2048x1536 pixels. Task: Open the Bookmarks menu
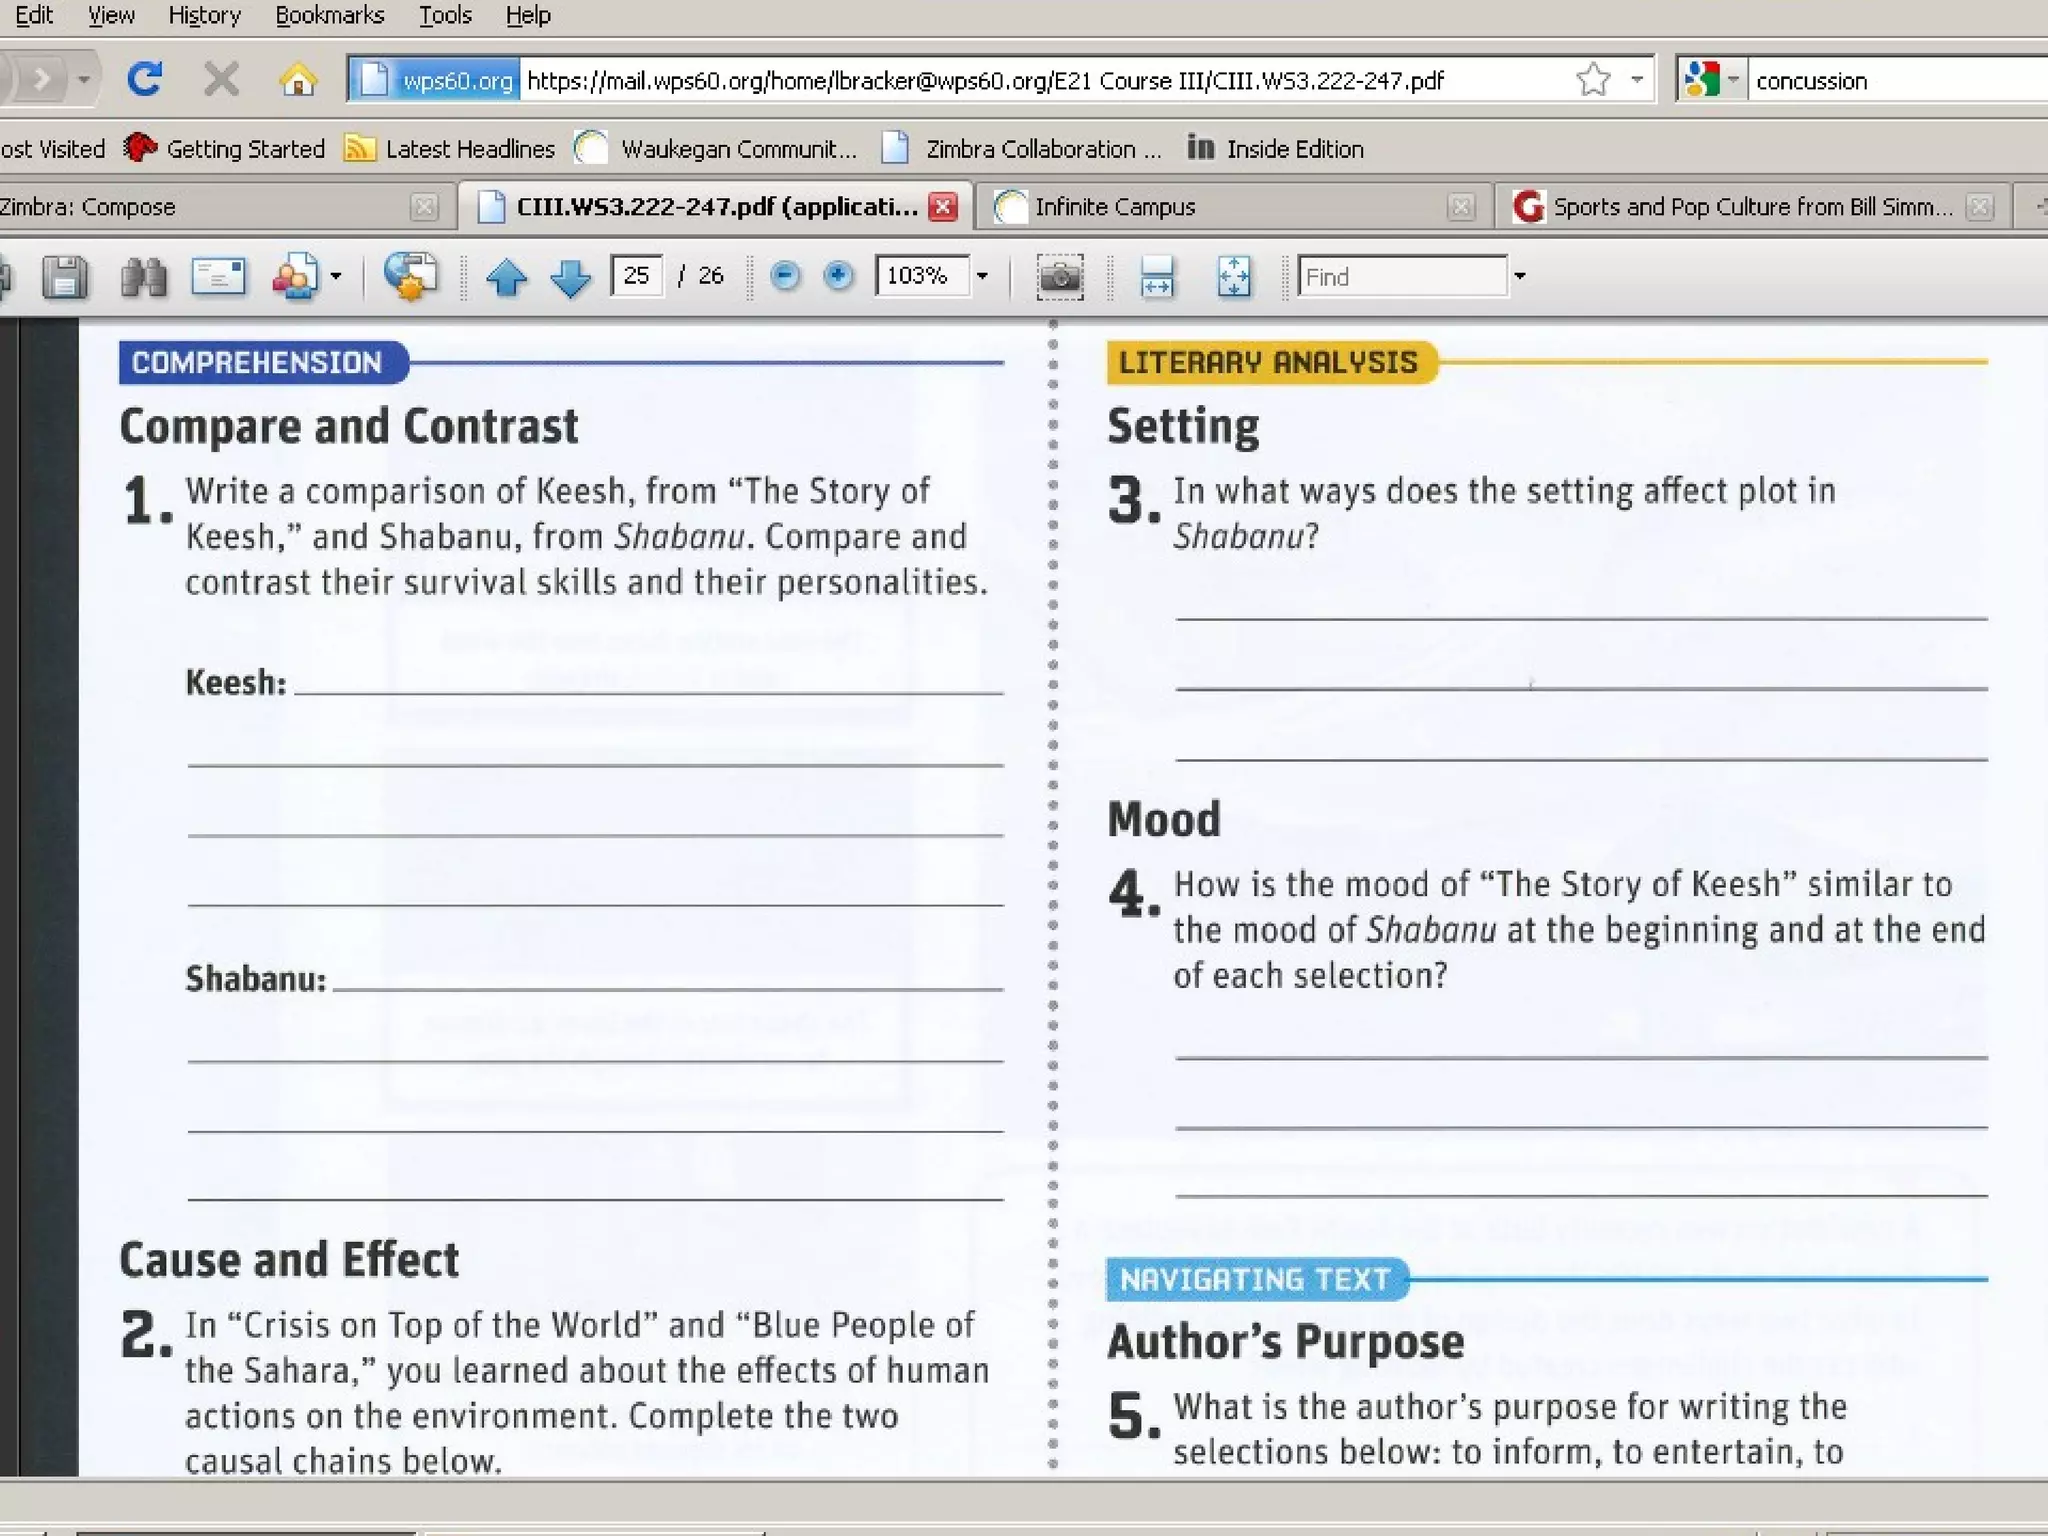329,15
